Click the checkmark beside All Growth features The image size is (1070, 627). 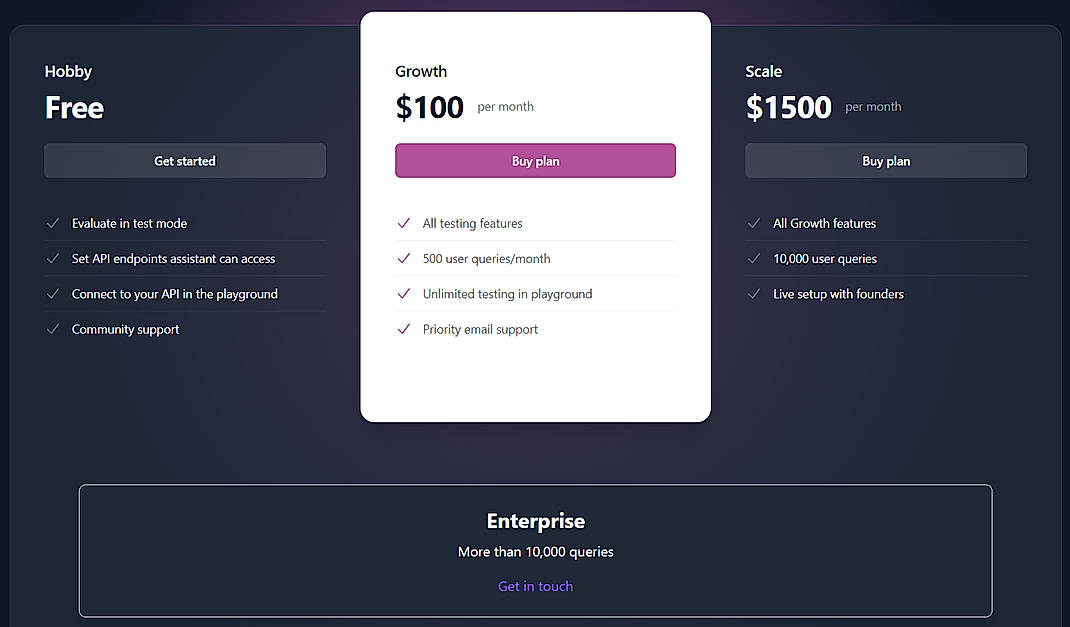point(753,223)
